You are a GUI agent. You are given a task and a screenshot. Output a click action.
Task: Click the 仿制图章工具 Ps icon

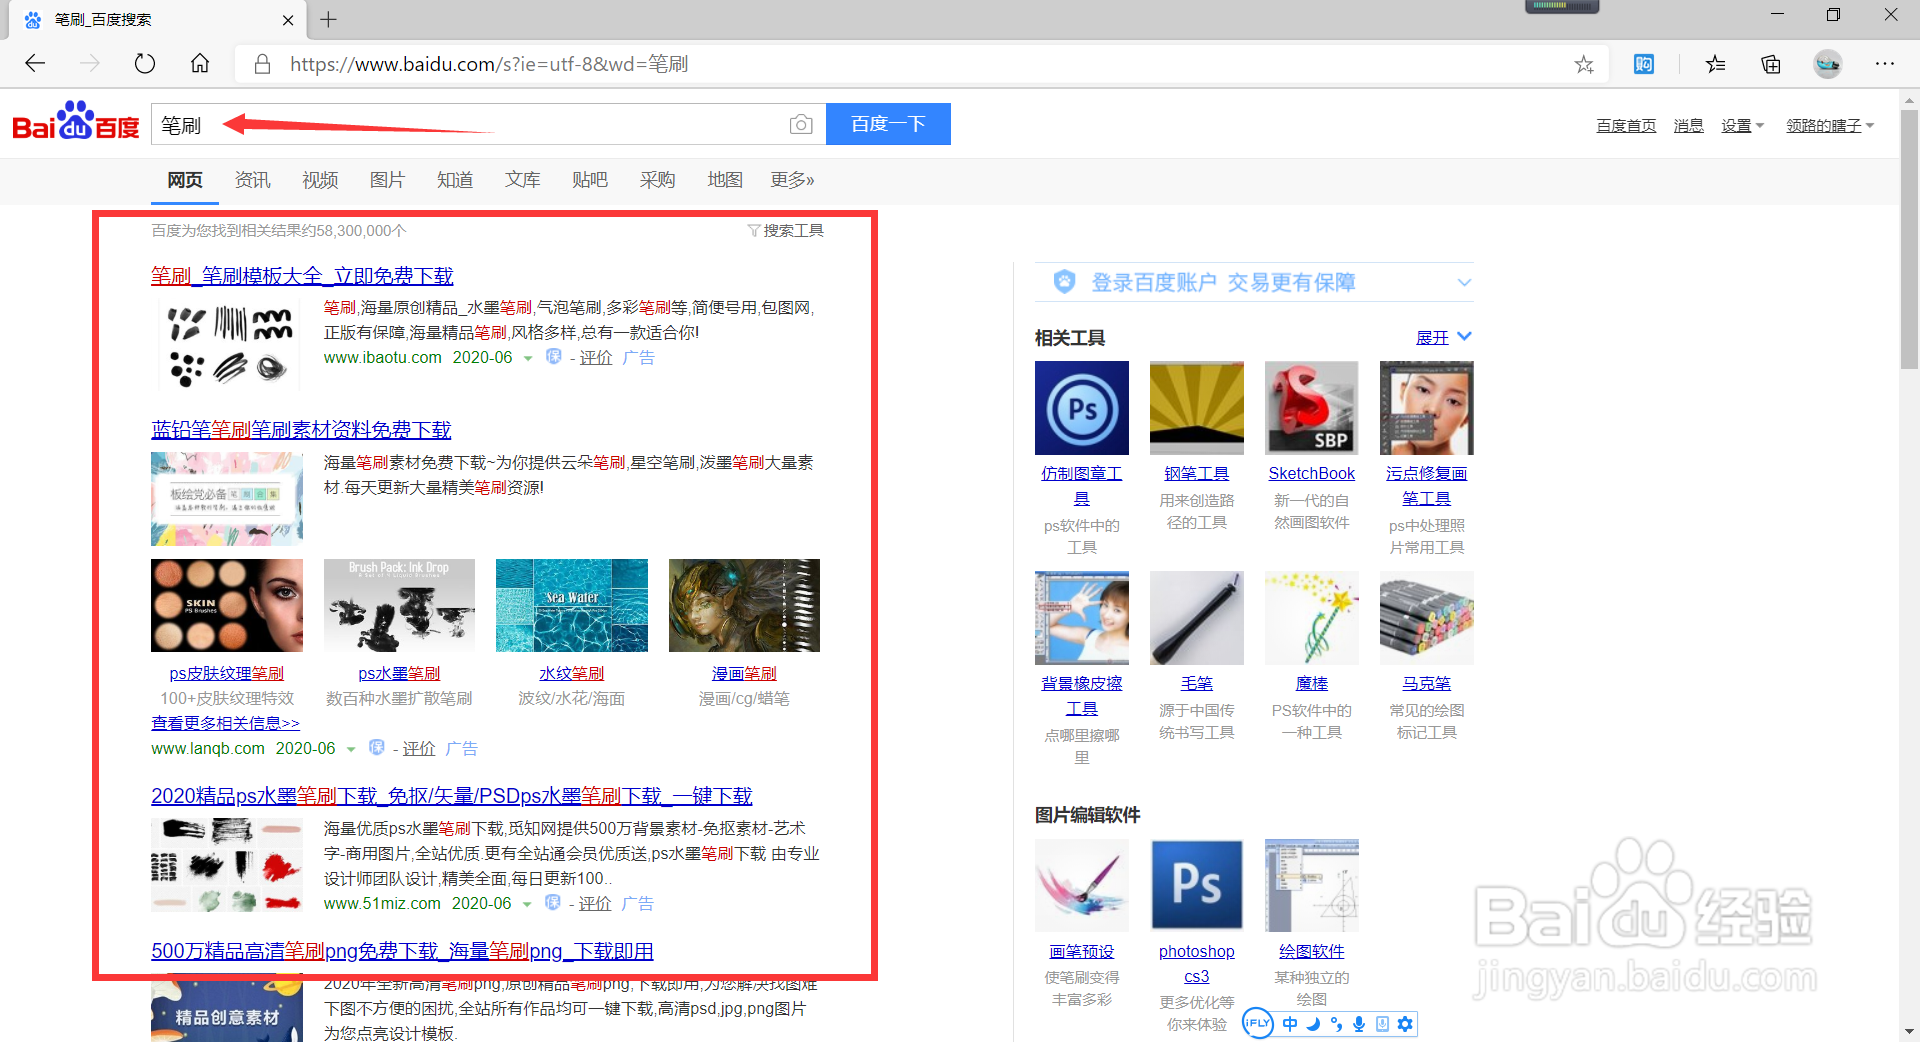pyautogui.click(x=1081, y=407)
